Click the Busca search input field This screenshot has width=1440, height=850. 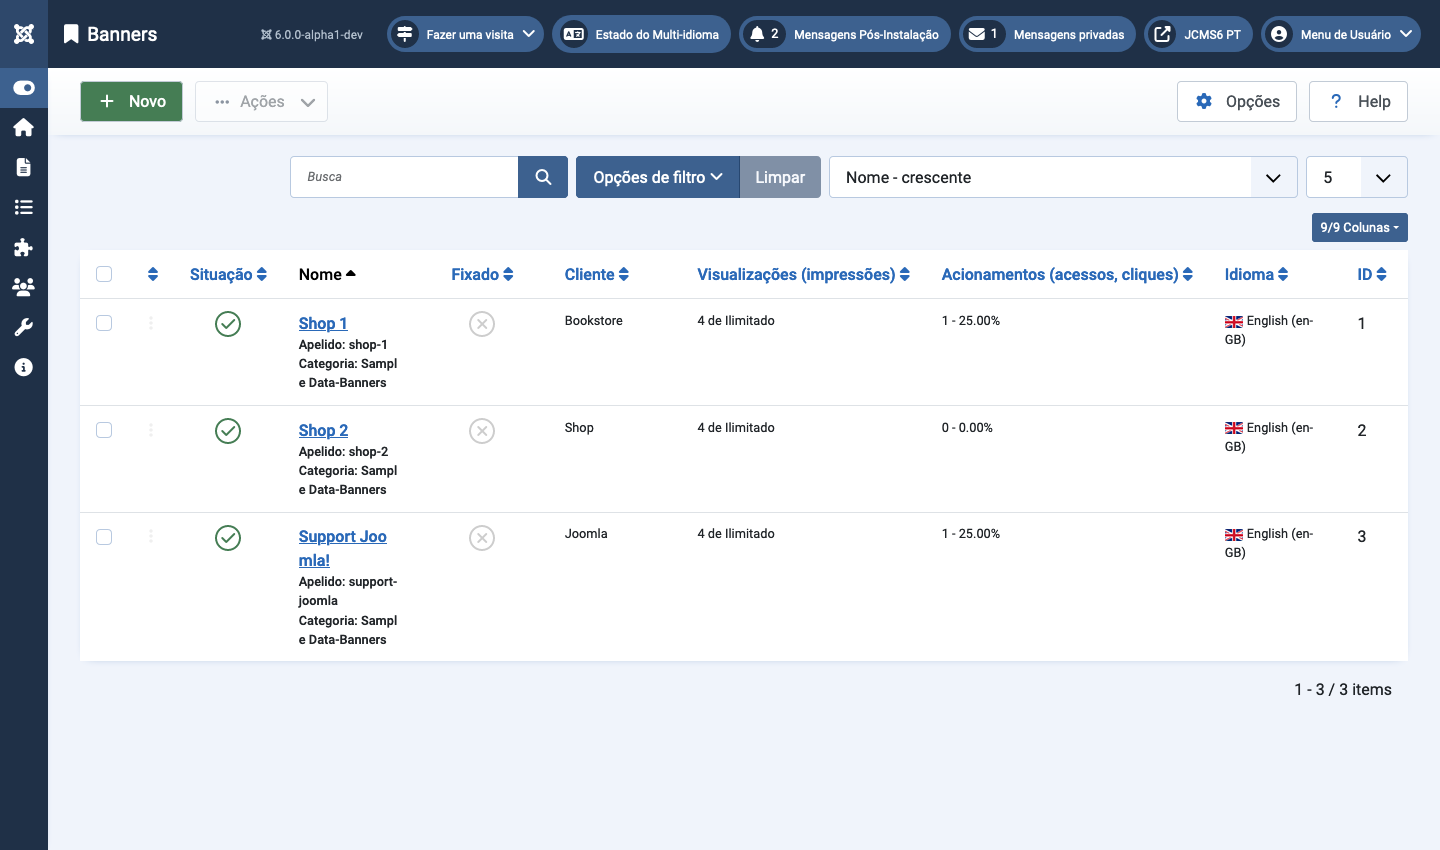(x=404, y=177)
